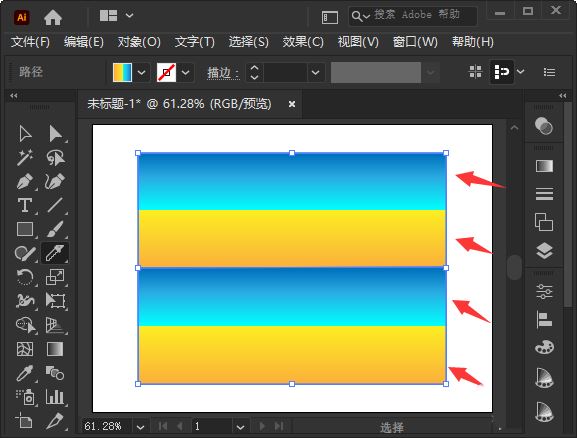Open the 视图(V) menu
This screenshot has height=438, width=577.
point(358,42)
